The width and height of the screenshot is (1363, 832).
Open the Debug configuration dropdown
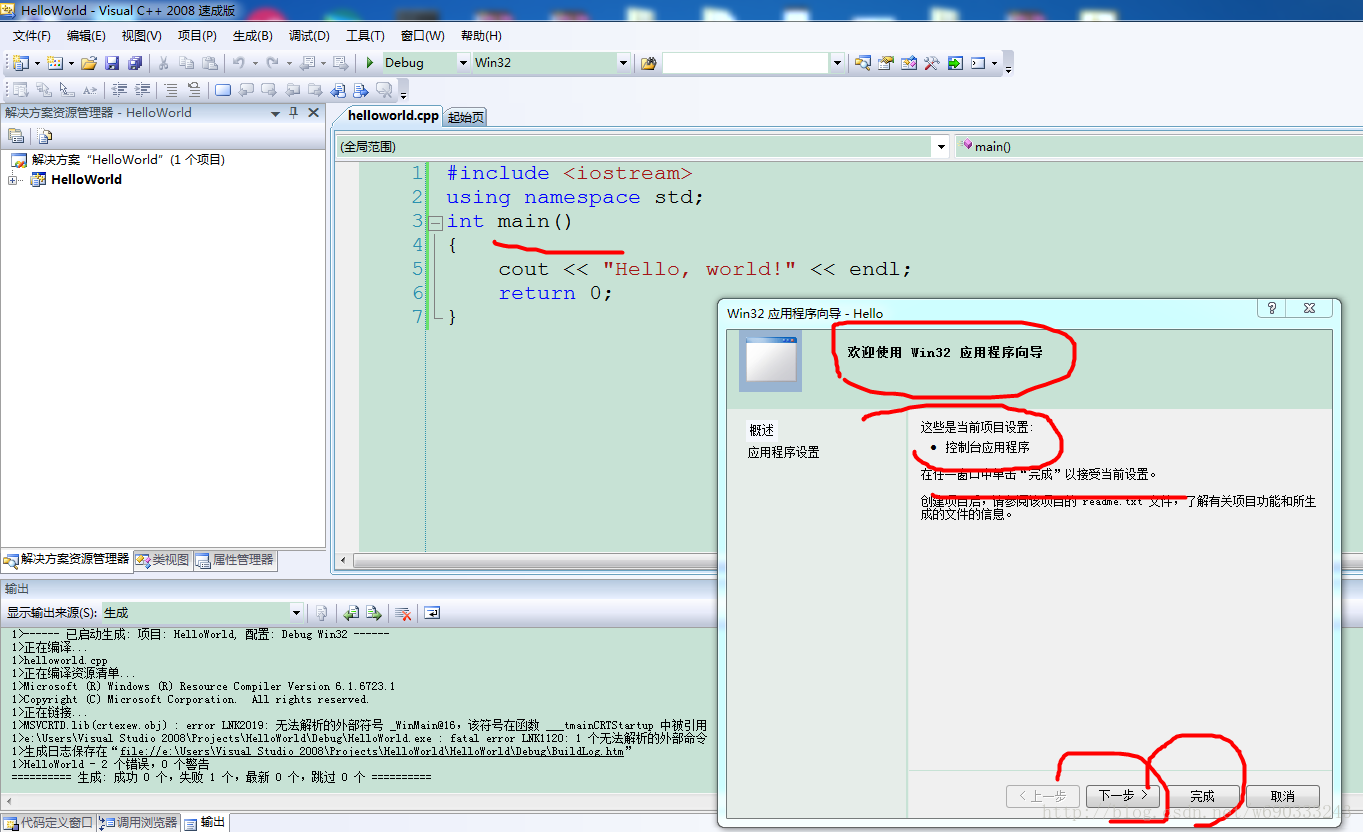click(463, 63)
